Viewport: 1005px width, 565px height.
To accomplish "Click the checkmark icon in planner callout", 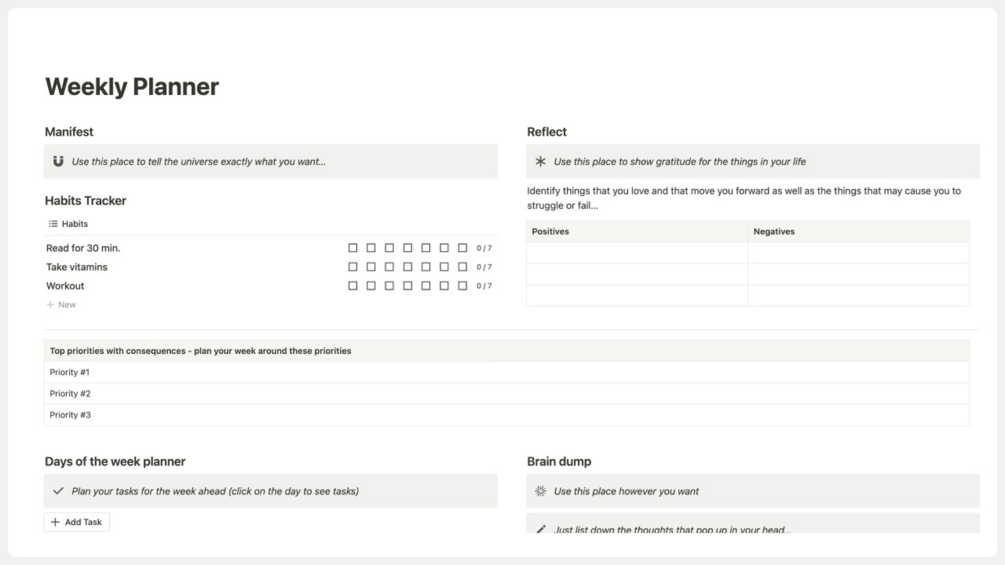I will coord(58,491).
